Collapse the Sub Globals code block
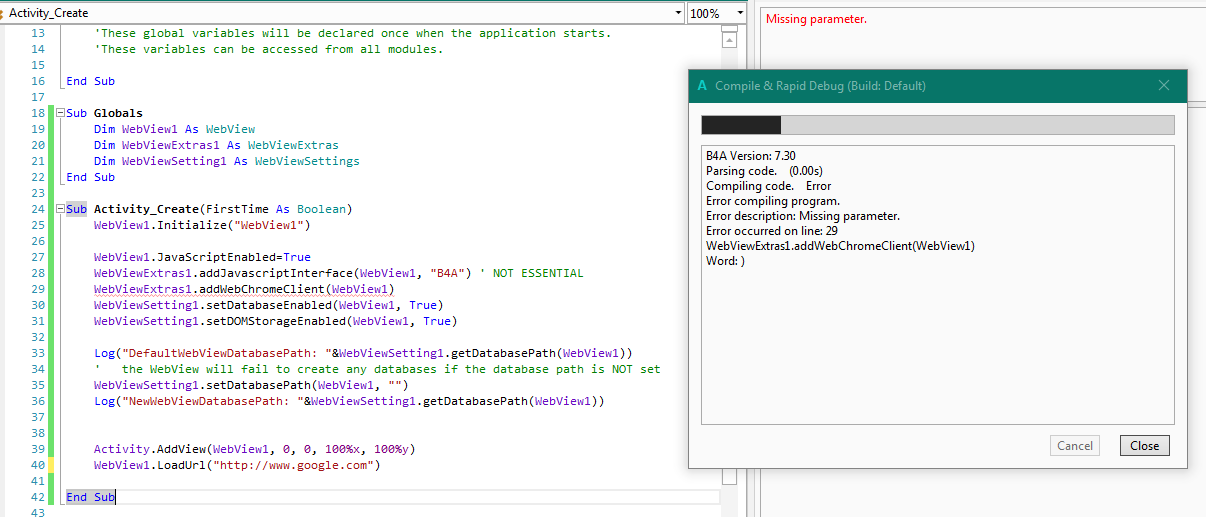This screenshot has height=517, width=1206. pyautogui.click(x=59, y=113)
